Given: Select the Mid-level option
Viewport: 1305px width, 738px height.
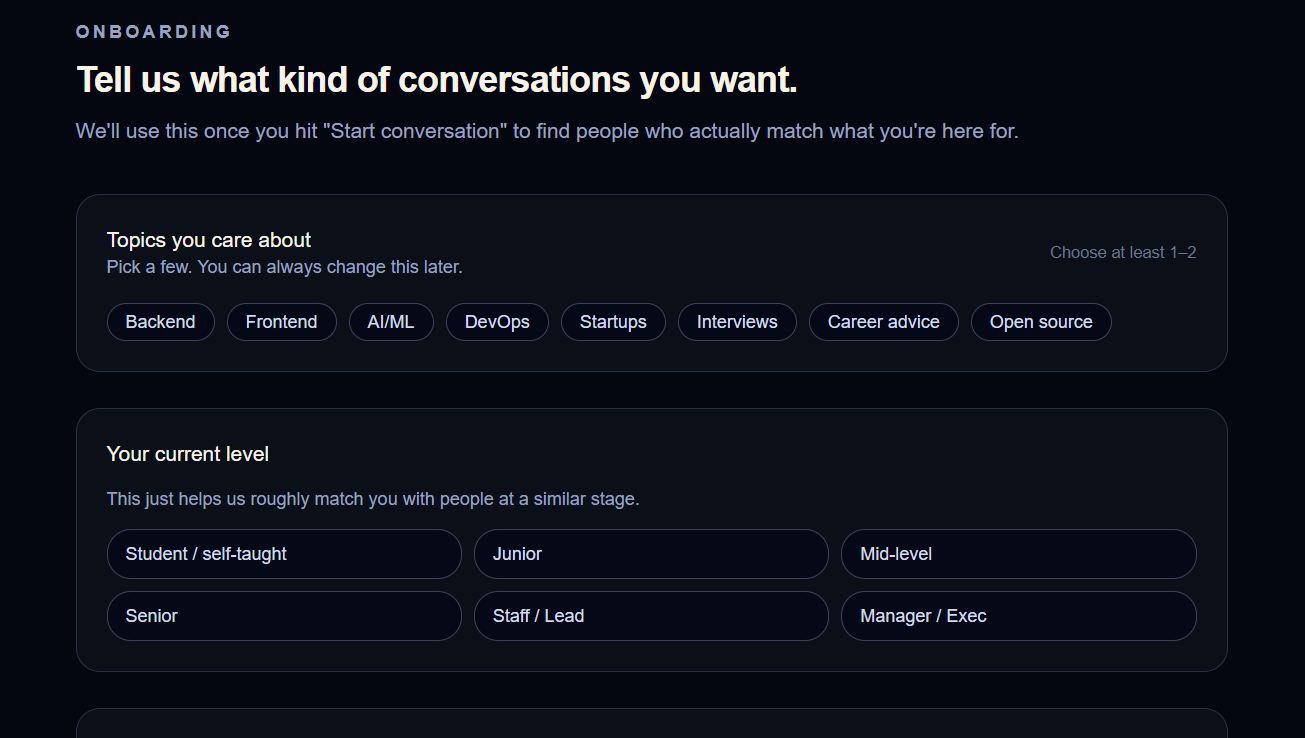Looking at the screenshot, I should [x=1018, y=554].
